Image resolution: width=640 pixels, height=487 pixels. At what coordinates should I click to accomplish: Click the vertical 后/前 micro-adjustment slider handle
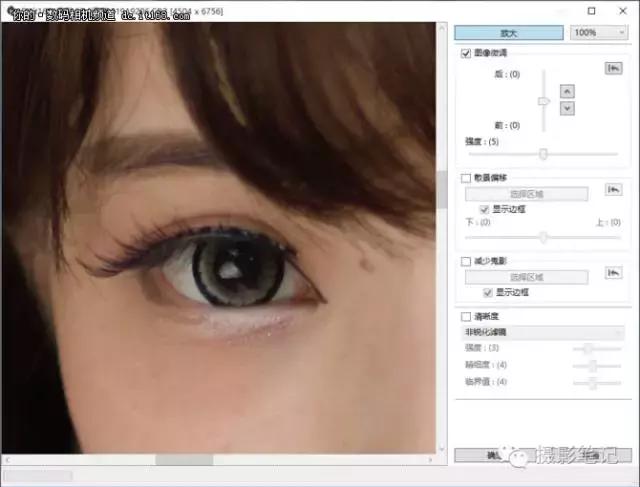click(544, 101)
